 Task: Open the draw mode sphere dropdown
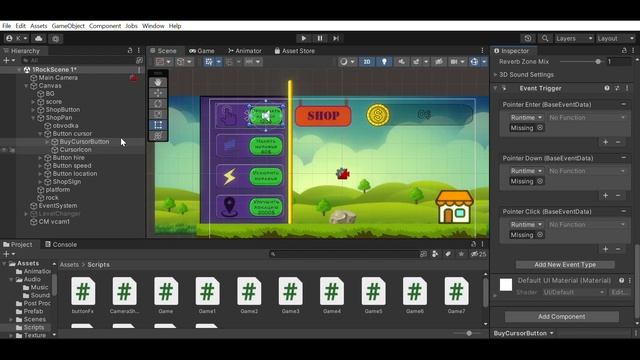(347, 62)
